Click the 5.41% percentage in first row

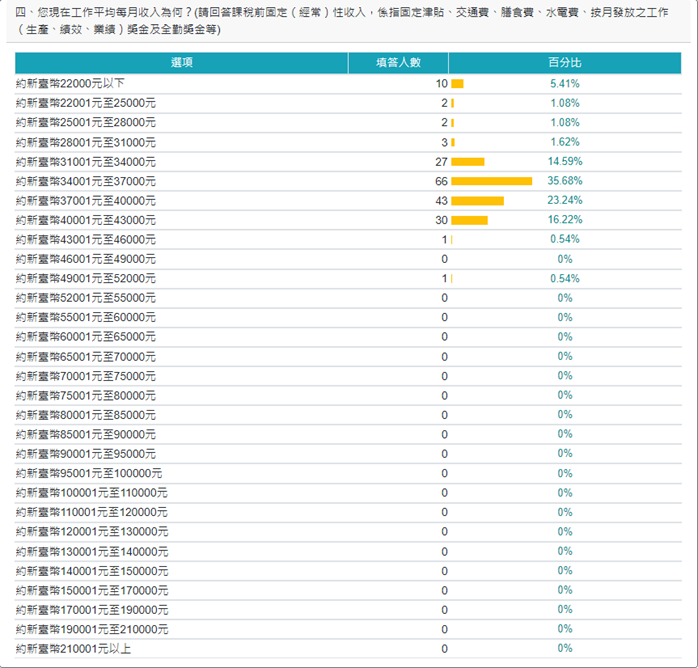pos(564,84)
